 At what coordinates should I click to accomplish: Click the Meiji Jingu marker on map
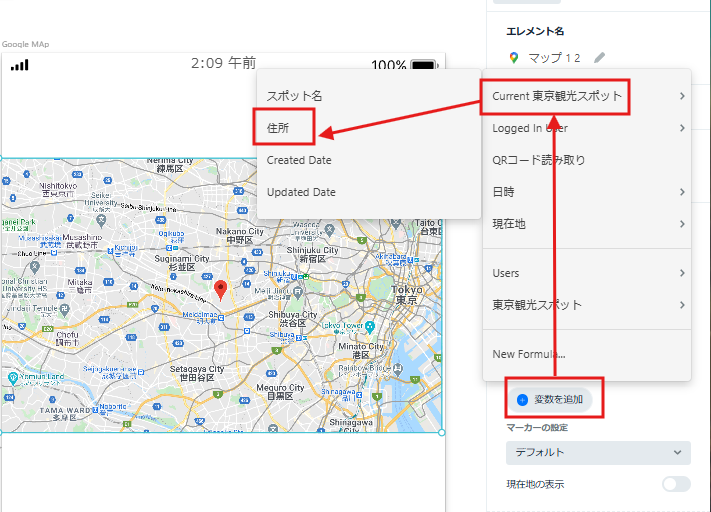(x=298, y=292)
